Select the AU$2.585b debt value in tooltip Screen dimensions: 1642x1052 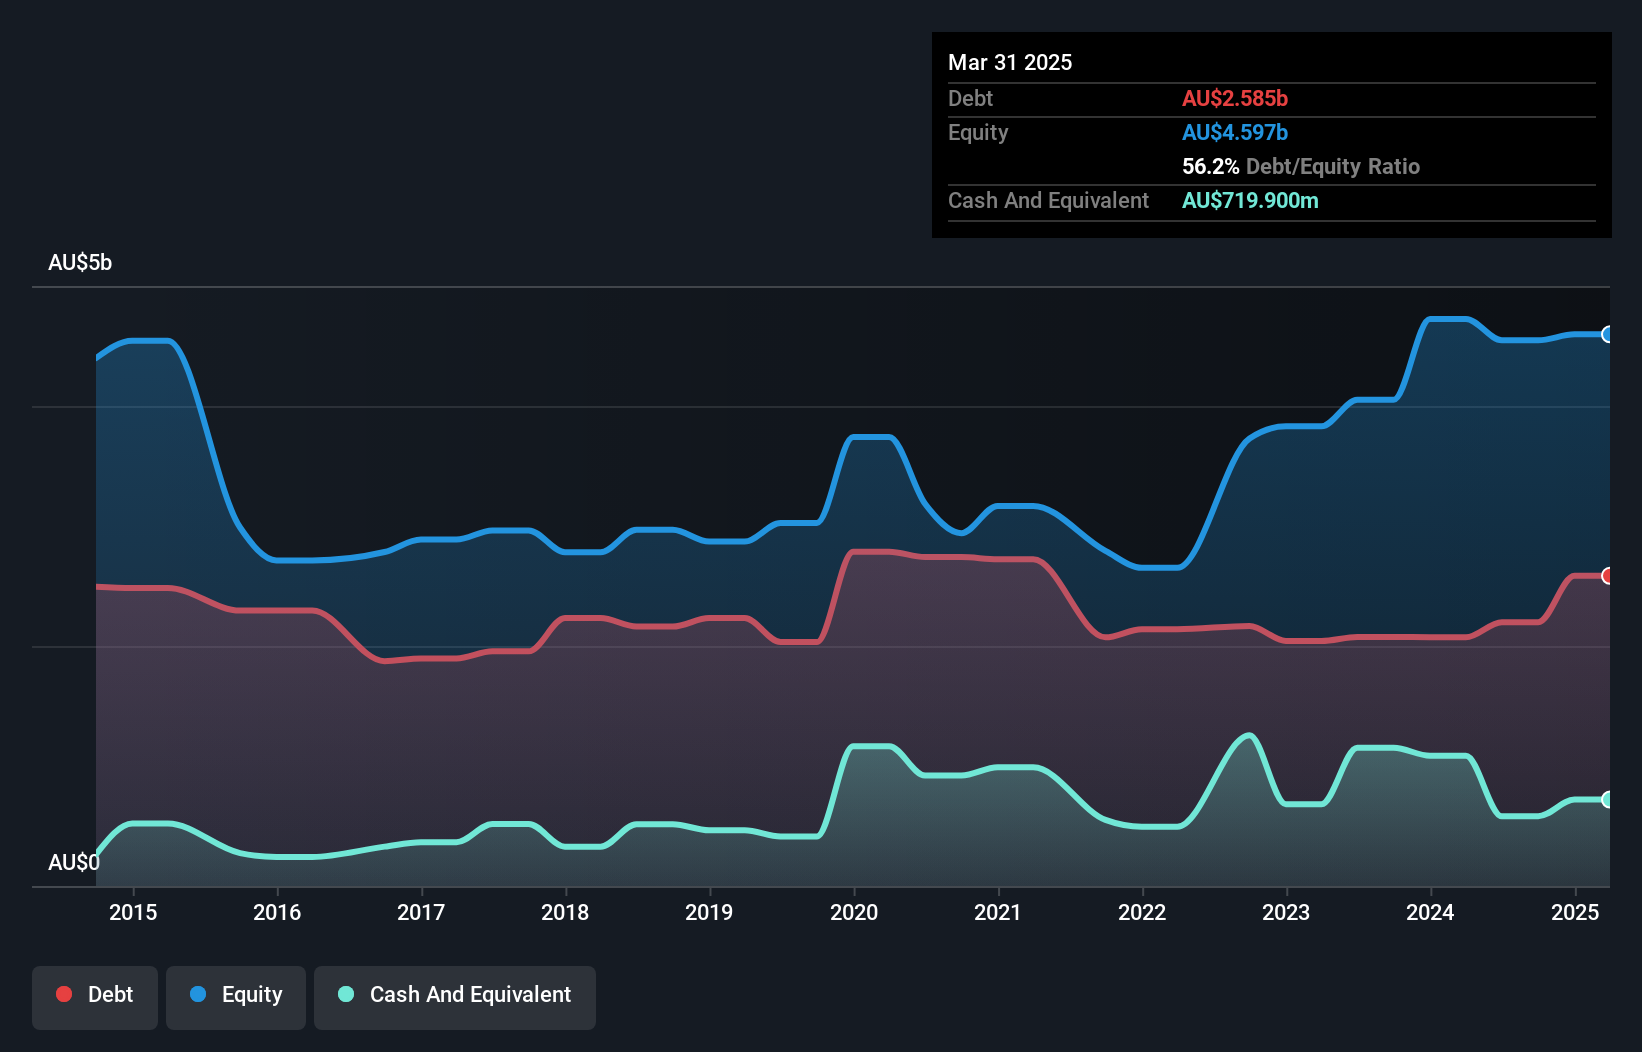tap(1235, 98)
